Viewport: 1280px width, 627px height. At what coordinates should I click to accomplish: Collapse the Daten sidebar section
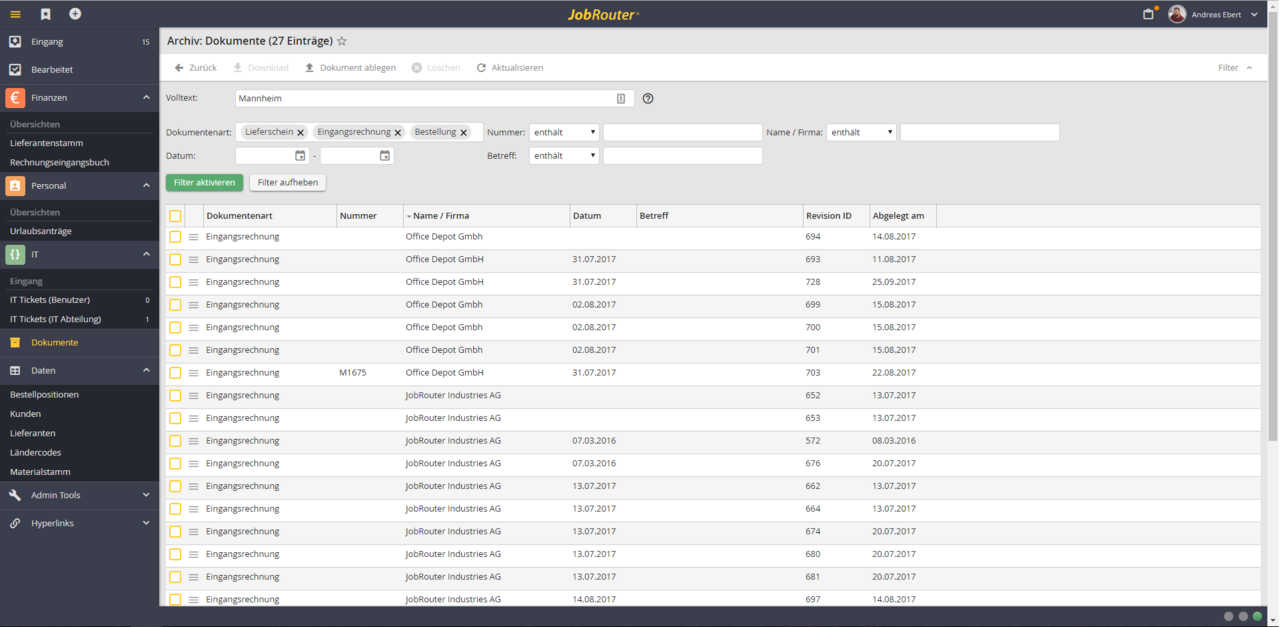(146, 371)
